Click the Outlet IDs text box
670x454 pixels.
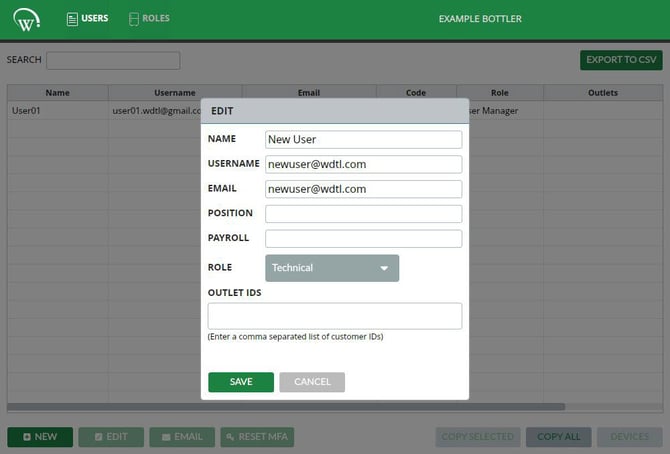click(x=335, y=316)
